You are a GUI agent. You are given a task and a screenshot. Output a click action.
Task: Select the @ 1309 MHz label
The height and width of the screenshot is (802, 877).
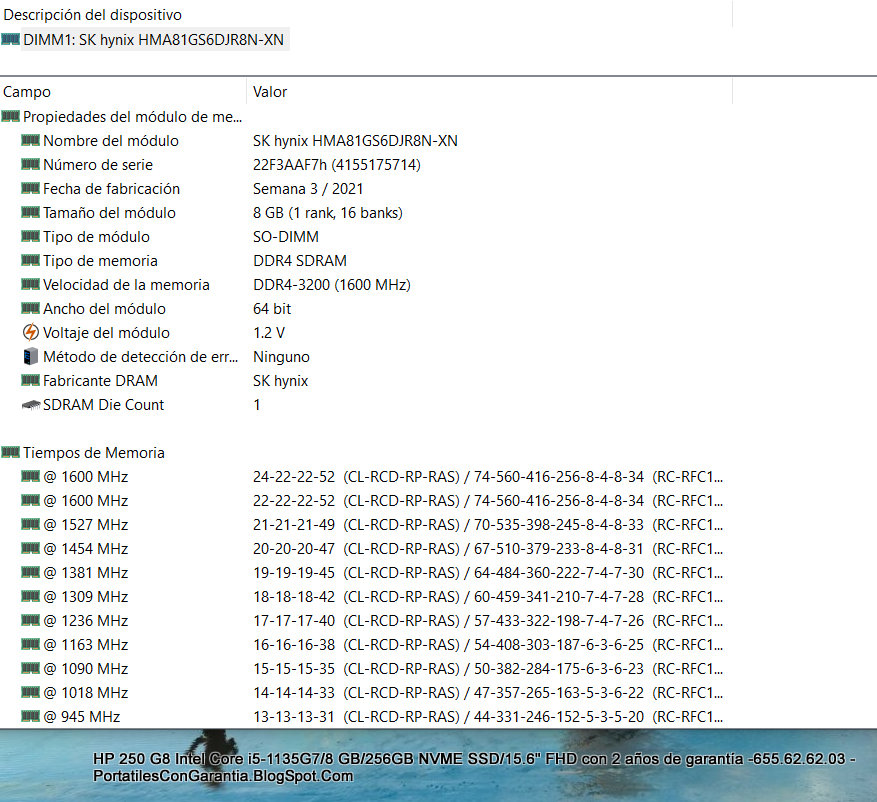coord(86,597)
